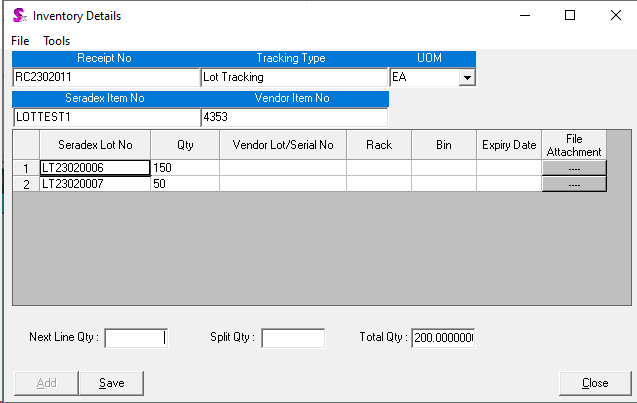
Task: Click the Next Line Qty input field
Action: coord(135,338)
